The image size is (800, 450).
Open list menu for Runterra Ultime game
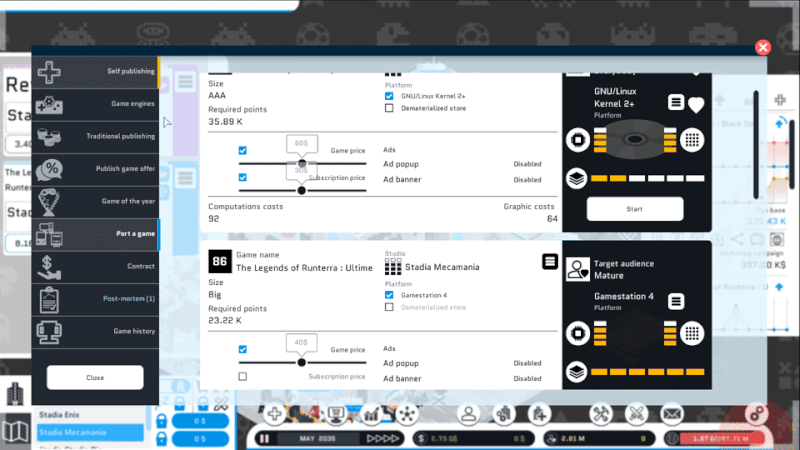[549, 262]
